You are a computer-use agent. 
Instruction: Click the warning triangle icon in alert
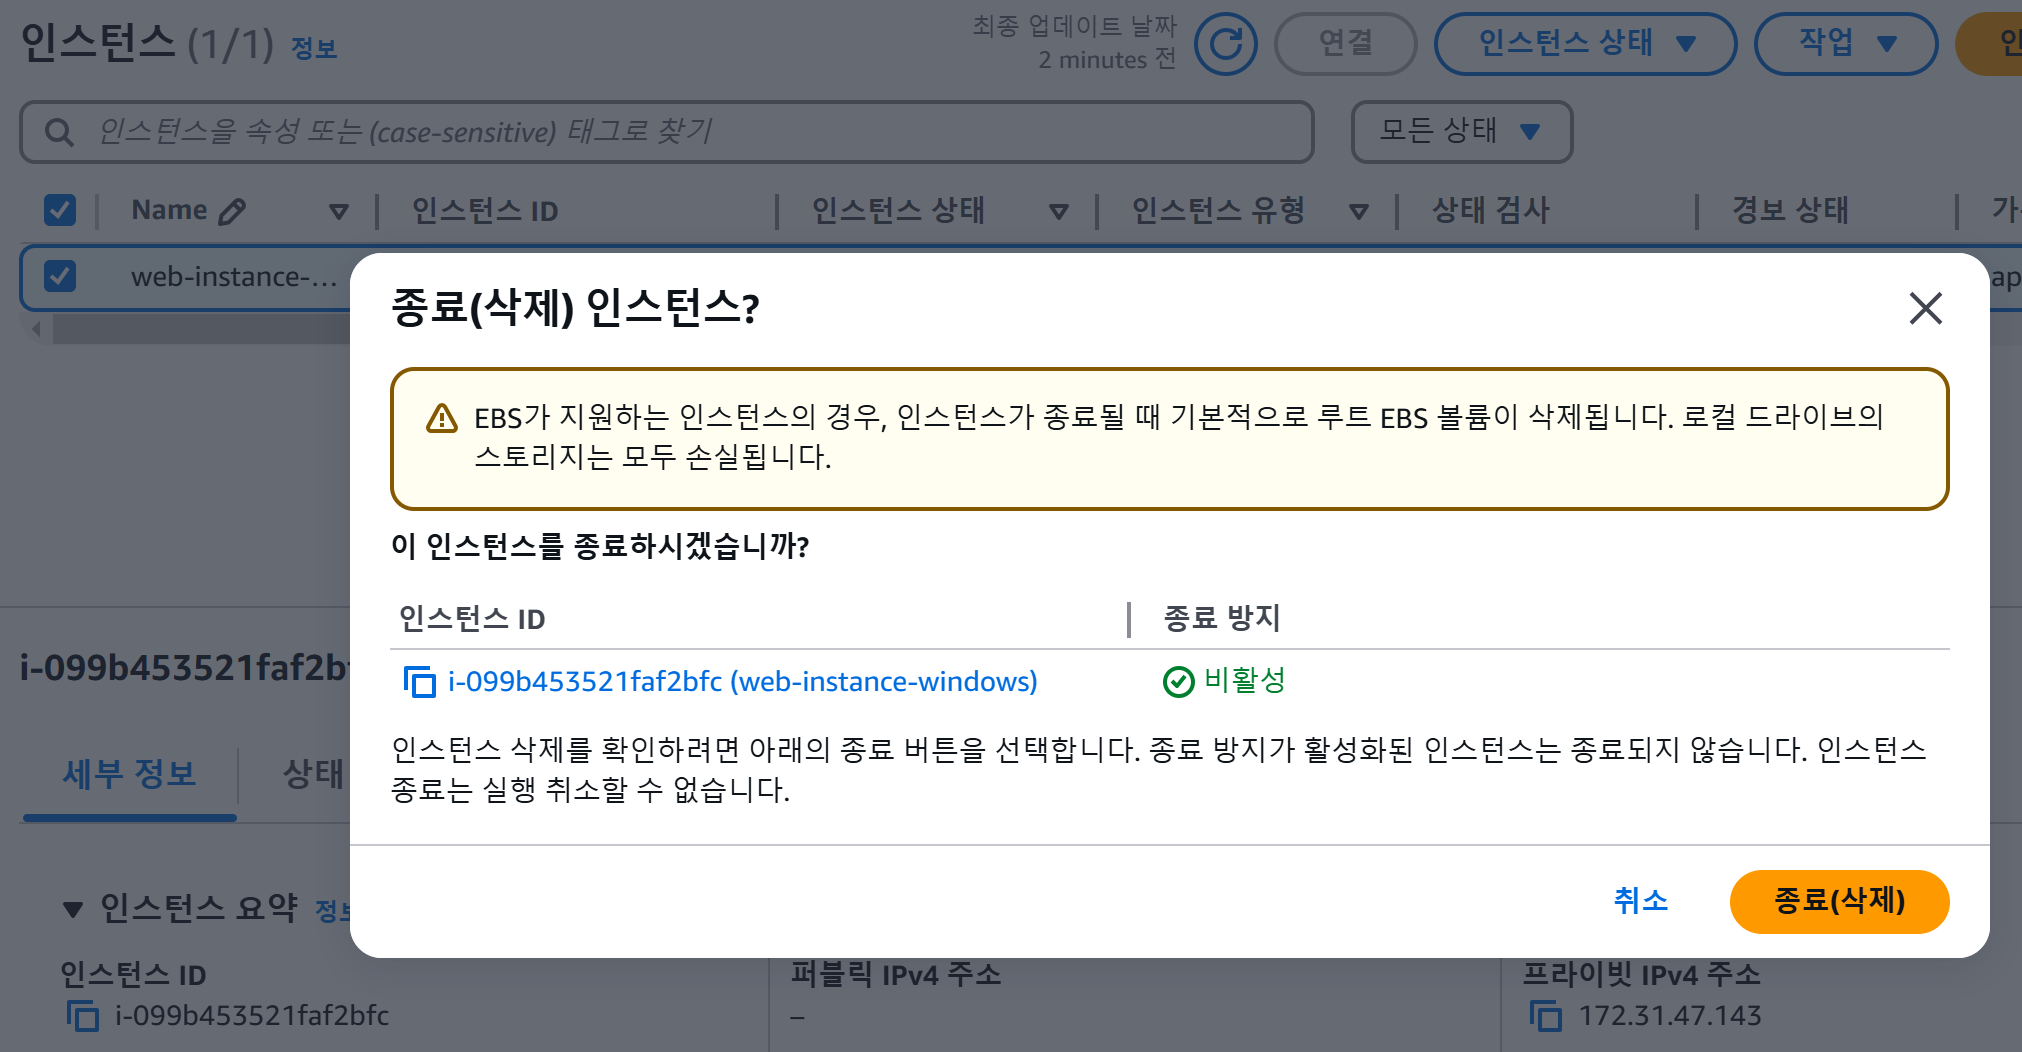pos(442,418)
